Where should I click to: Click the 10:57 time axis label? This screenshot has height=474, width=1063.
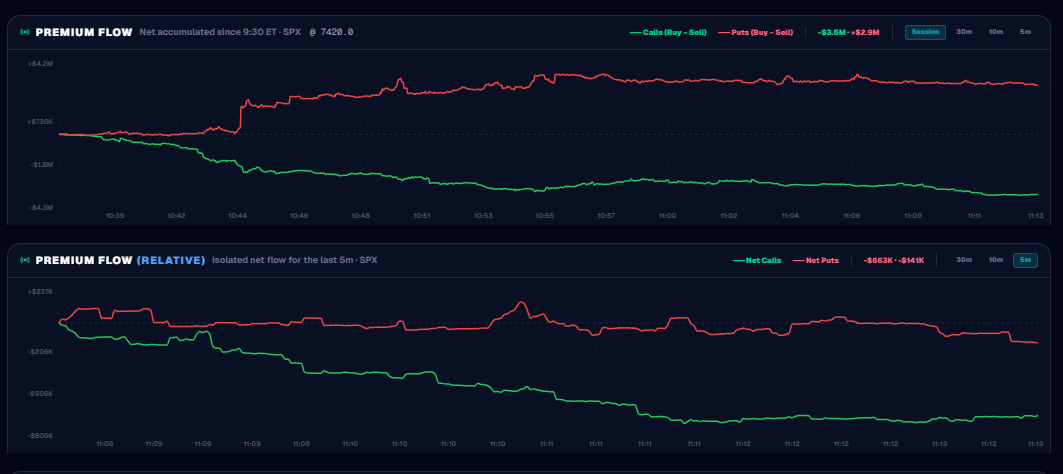[606, 216]
